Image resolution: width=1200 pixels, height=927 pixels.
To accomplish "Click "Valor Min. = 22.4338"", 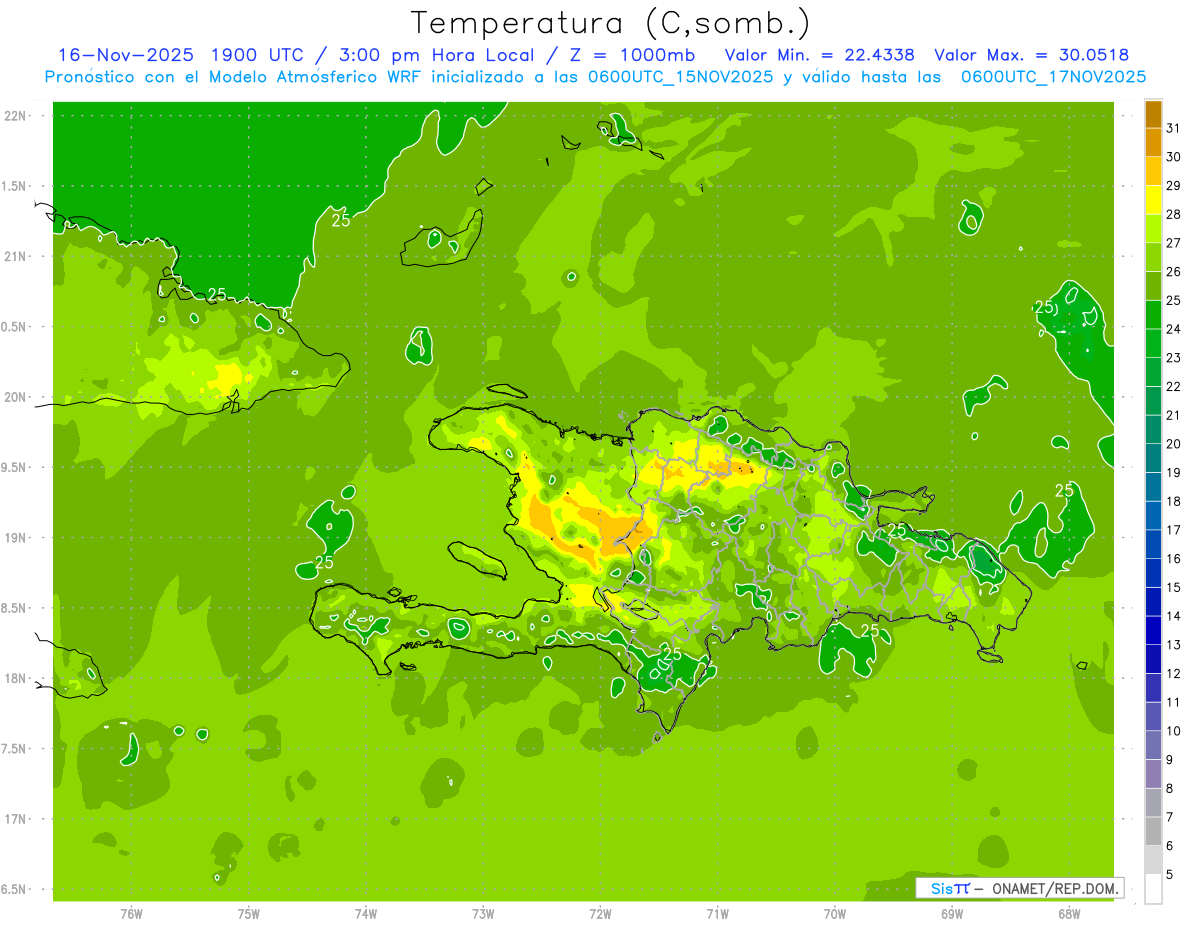I will pyautogui.click(x=820, y=54).
